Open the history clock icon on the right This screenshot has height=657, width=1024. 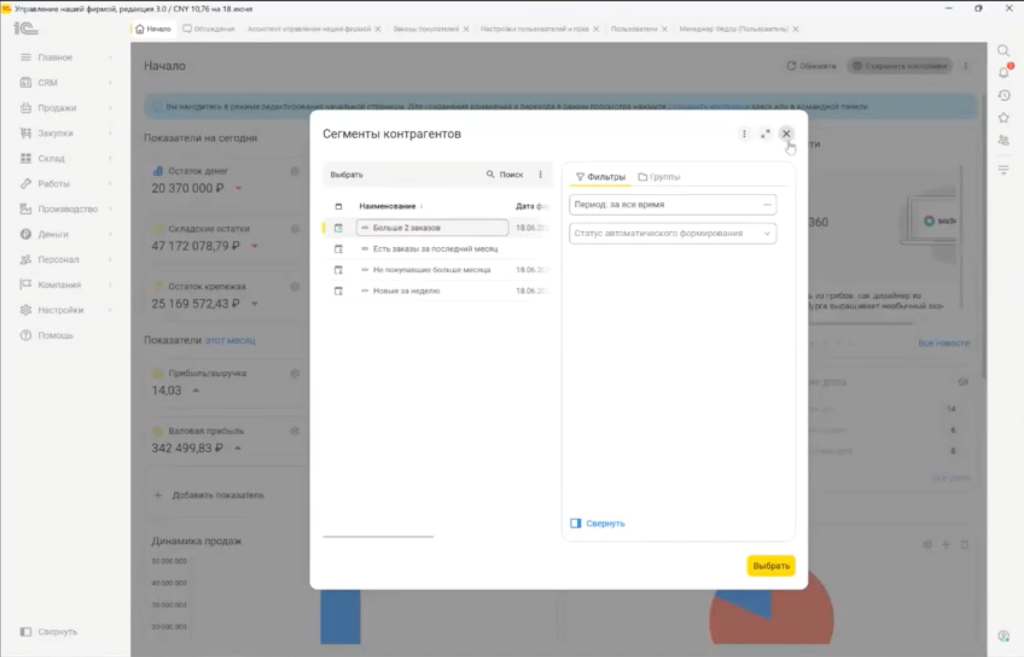pos(1004,95)
